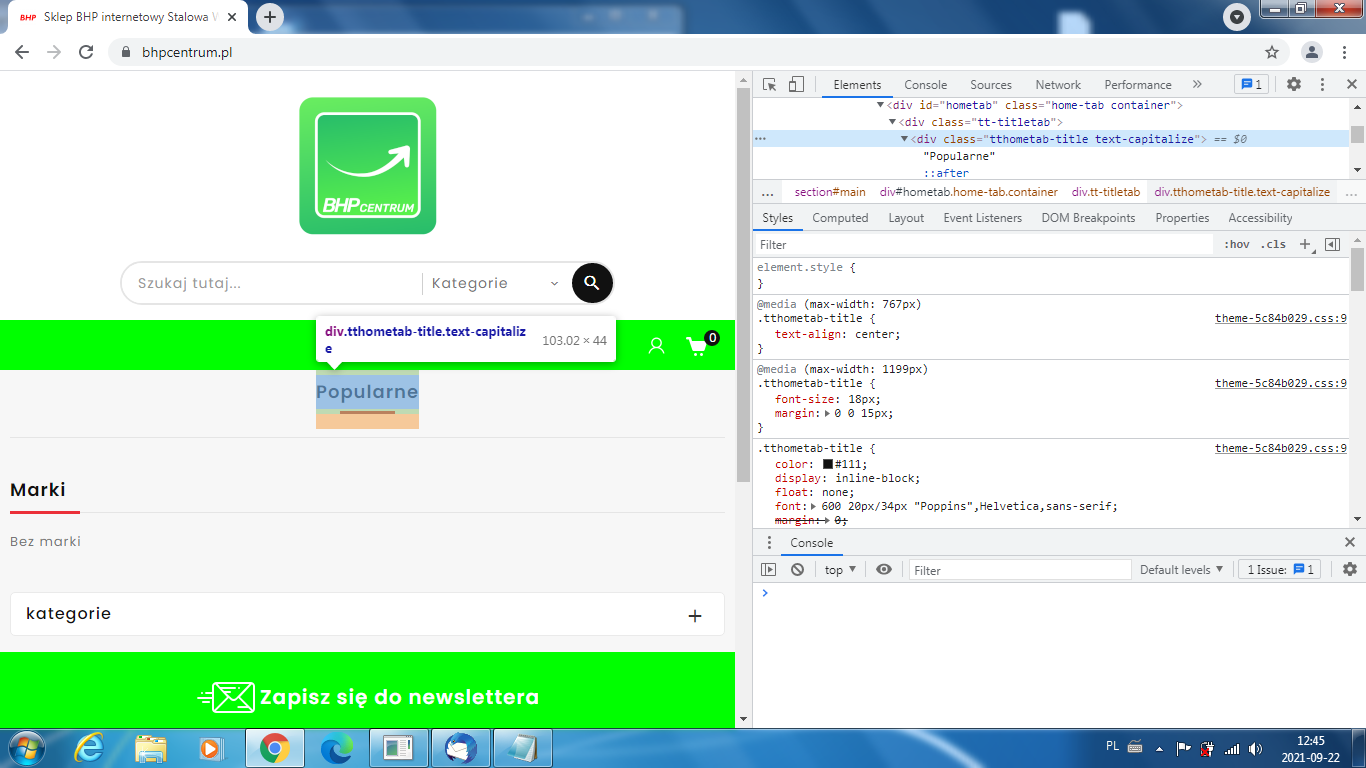Viewport: 1366px width, 768px height.
Task: Expand the Default levels dropdown
Action: point(1181,570)
